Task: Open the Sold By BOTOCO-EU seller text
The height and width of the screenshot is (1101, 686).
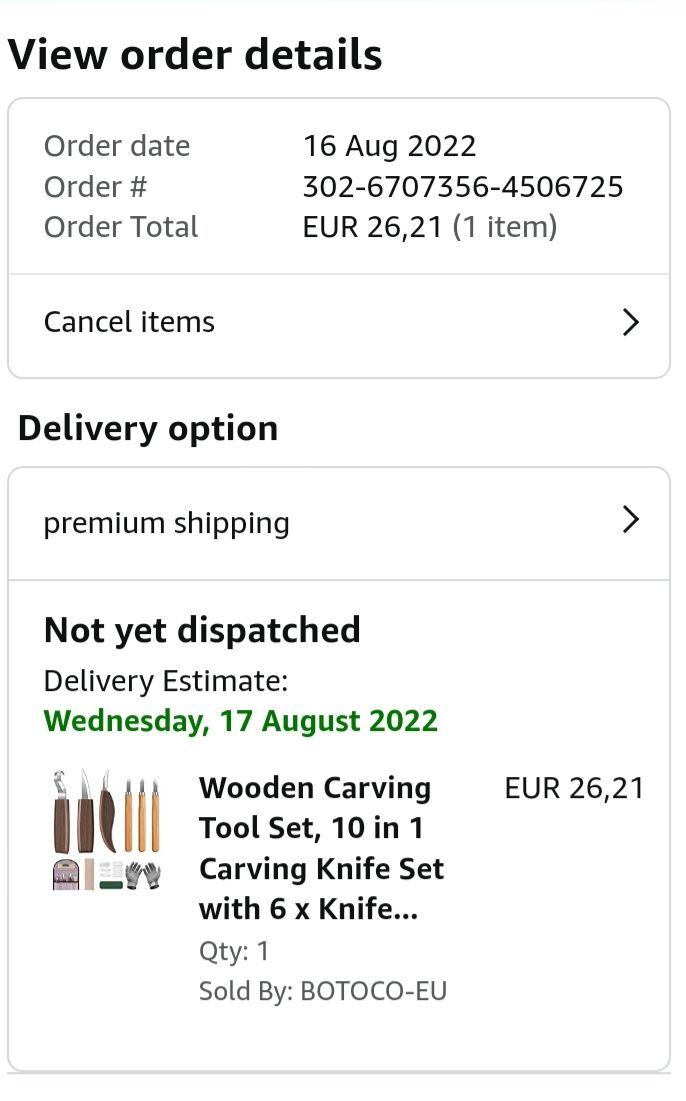Action: 322,991
